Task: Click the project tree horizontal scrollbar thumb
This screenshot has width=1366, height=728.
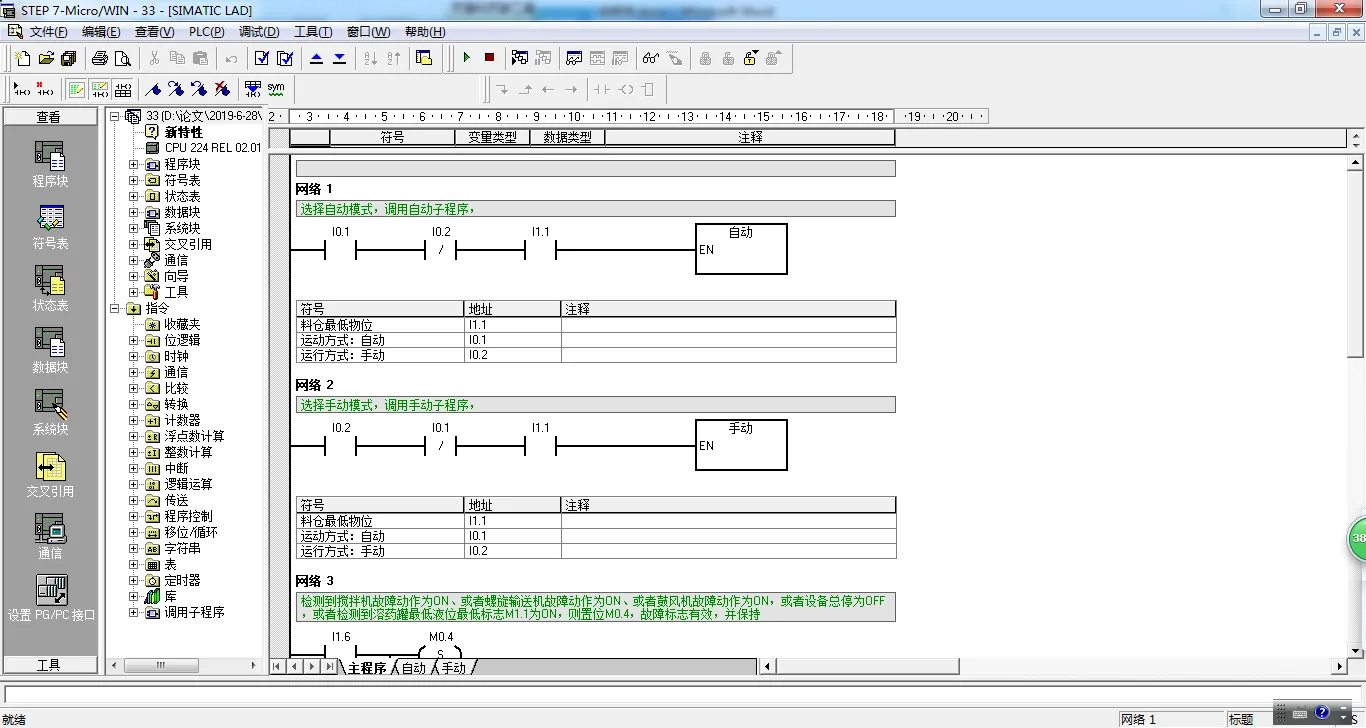Action: coord(161,665)
